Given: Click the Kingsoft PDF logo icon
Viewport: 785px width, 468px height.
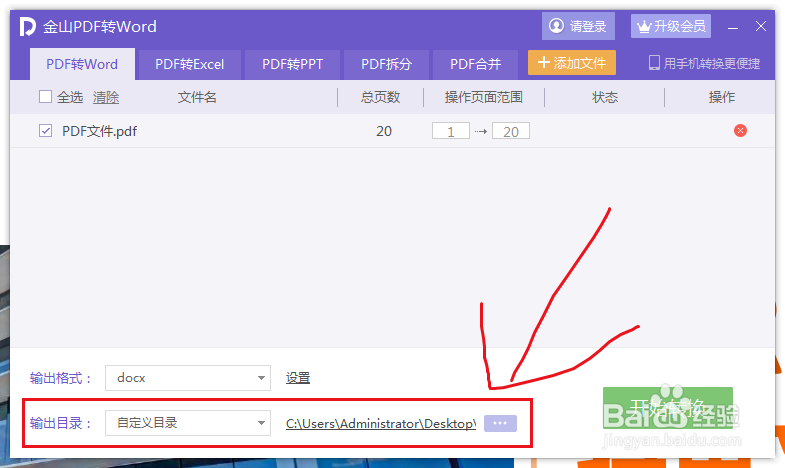Looking at the screenshot, I should pyautogui.click(x=28, y=27).
